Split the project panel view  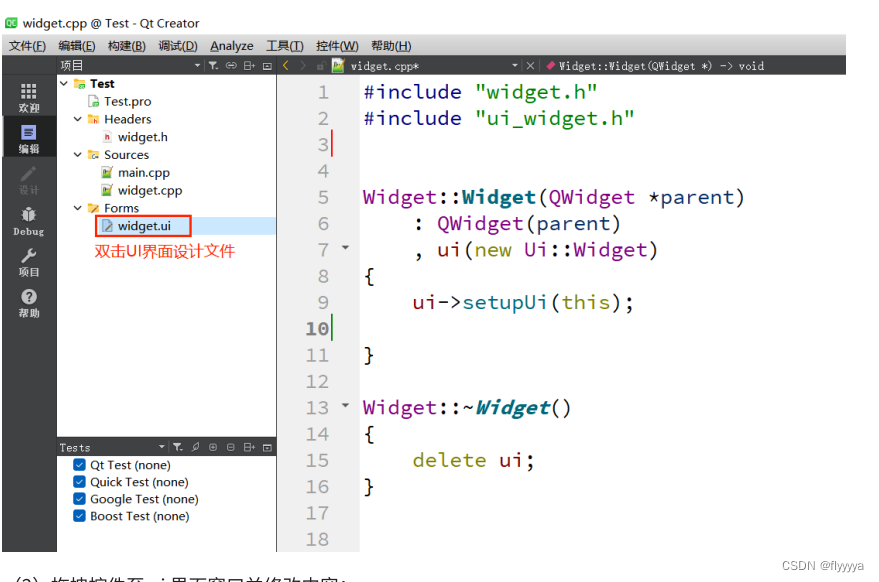click(x=249, y=66)
